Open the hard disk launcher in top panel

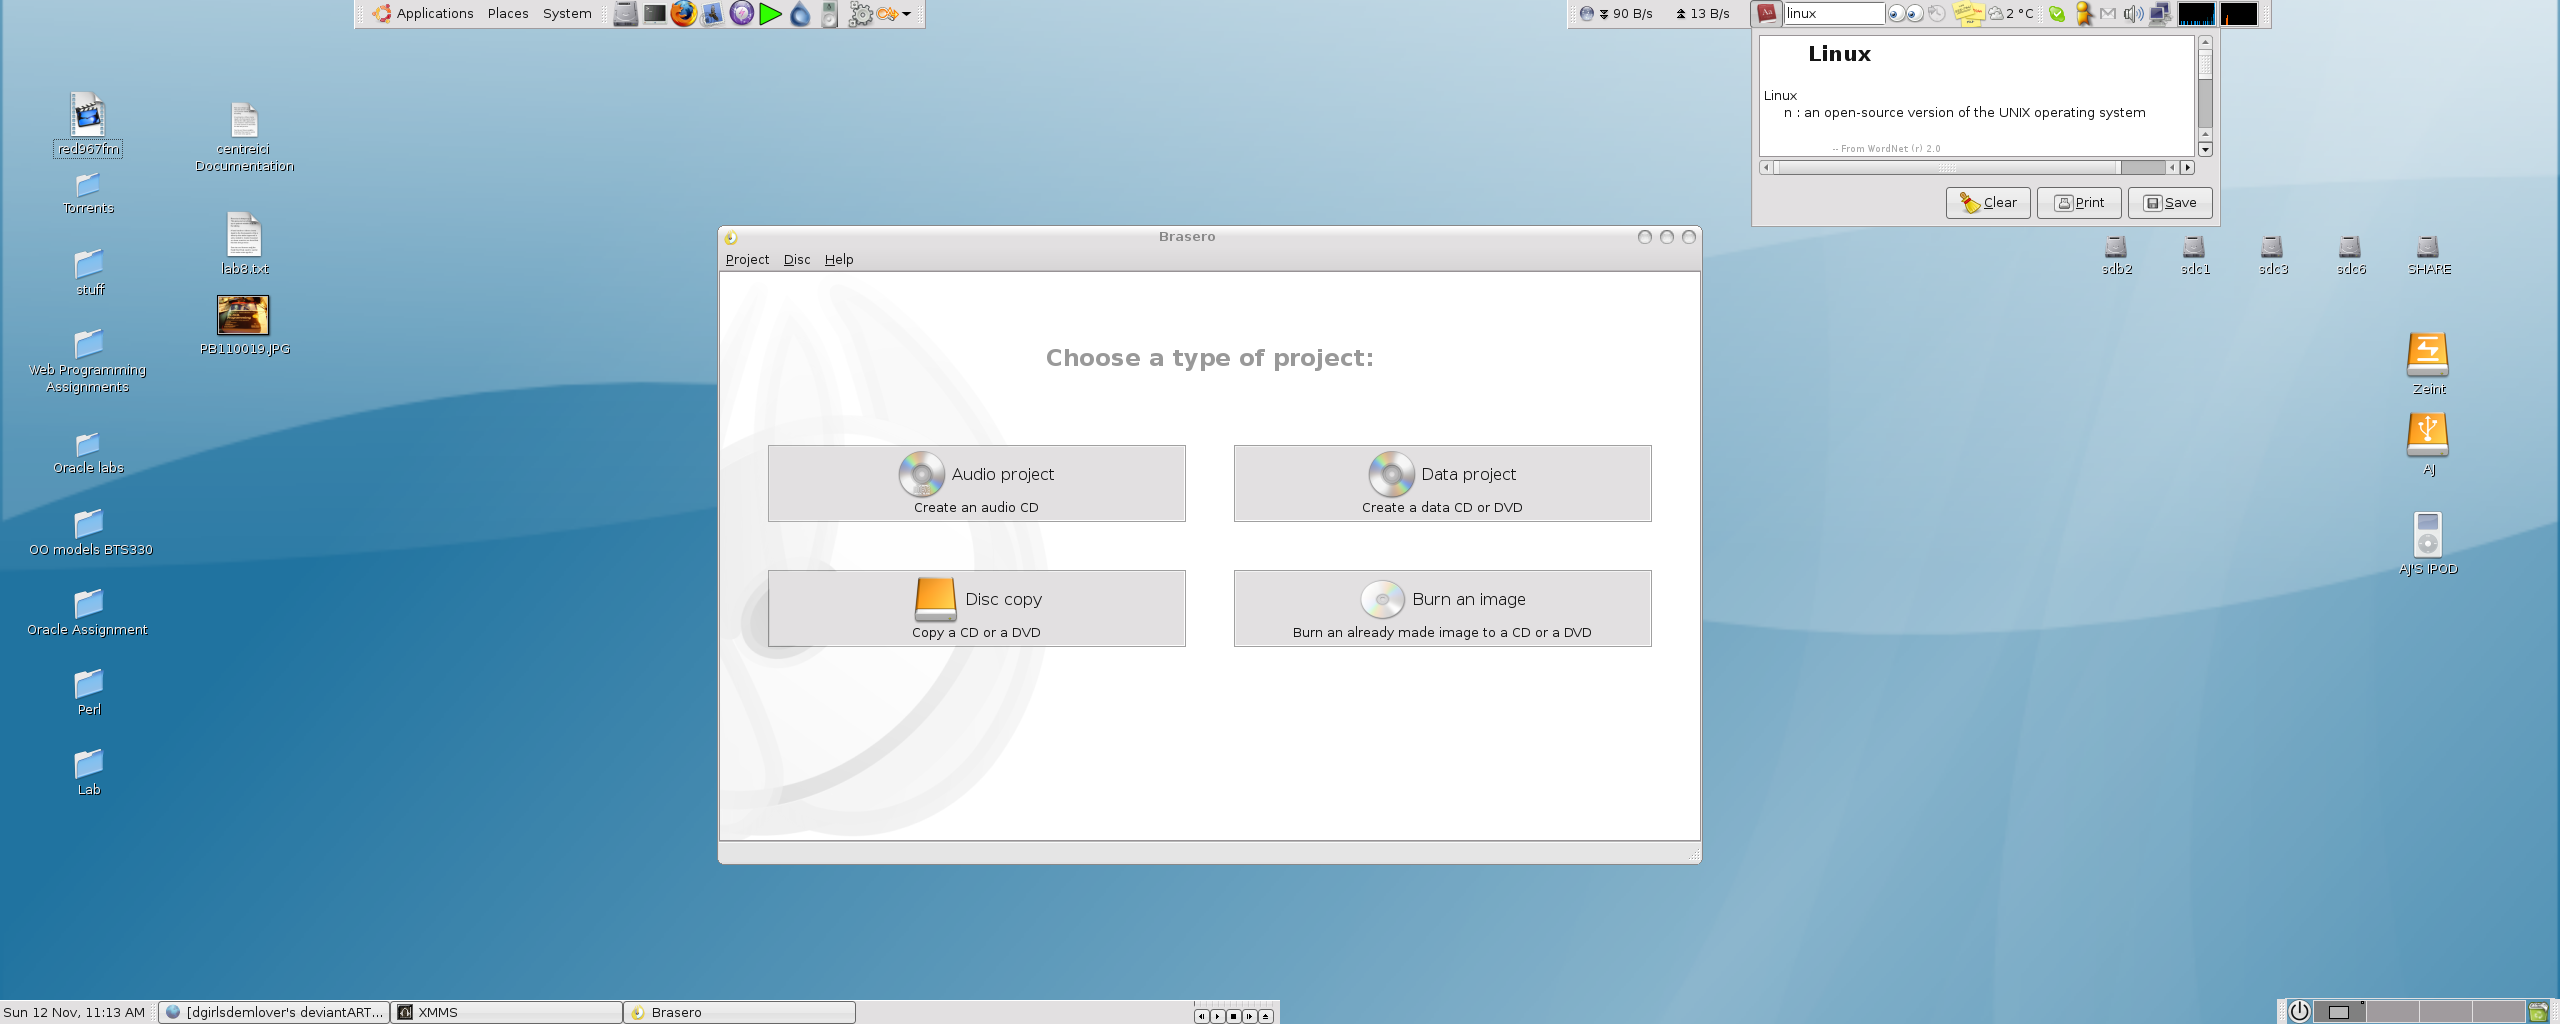pos(625,14)
